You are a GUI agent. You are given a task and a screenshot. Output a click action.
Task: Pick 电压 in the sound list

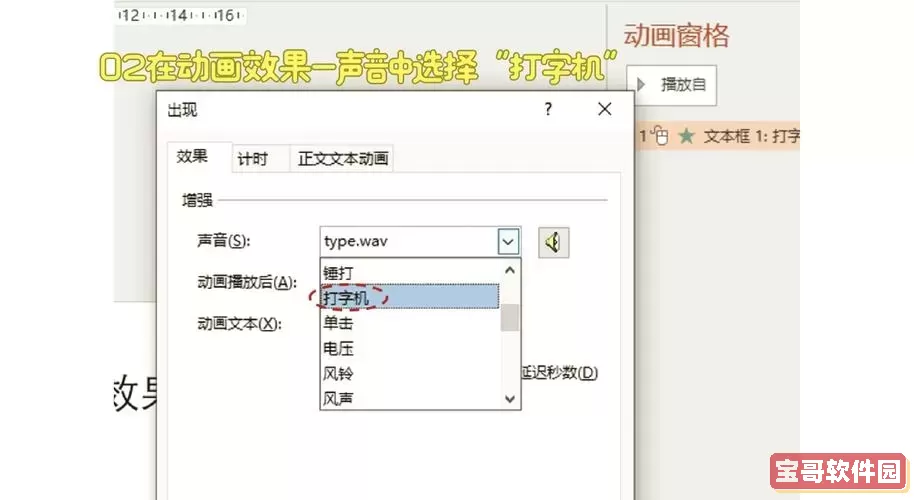point(410,348)
